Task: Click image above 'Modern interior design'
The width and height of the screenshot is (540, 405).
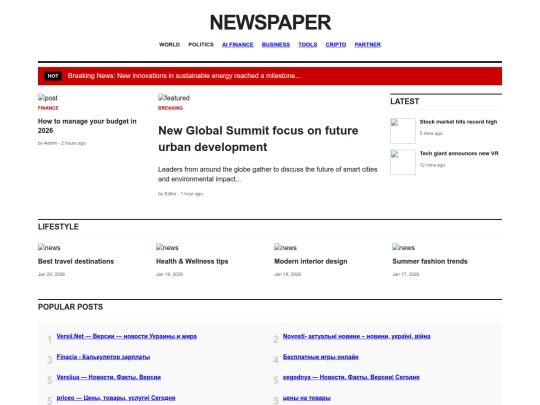Action: click(285, 247)
